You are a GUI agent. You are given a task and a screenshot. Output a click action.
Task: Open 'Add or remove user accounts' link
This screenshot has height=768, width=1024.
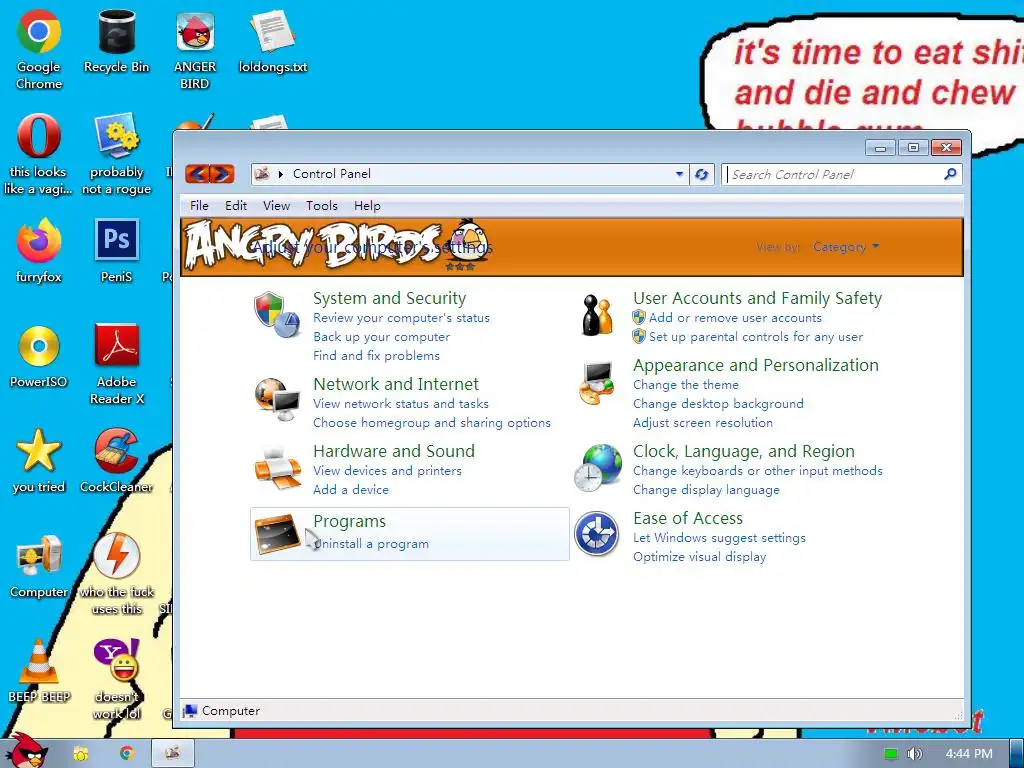pyautogui.click(x=735, y=318)
